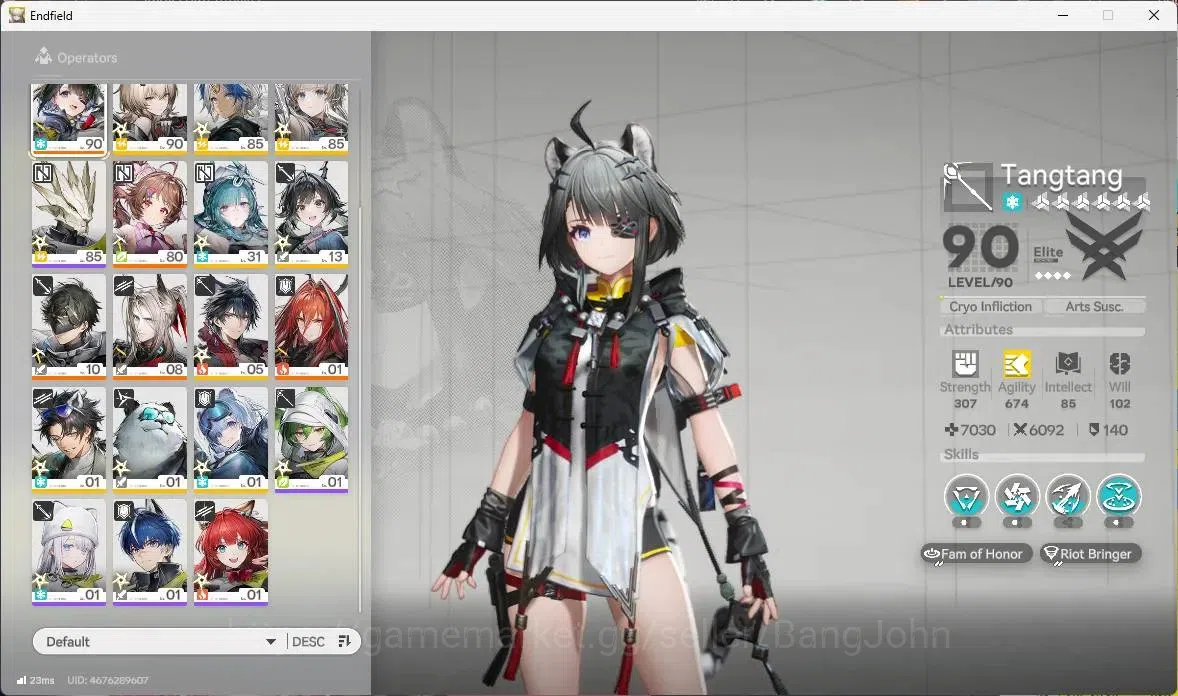
Task: Select the white-haired horned level 08 operator
Action: 150,326
